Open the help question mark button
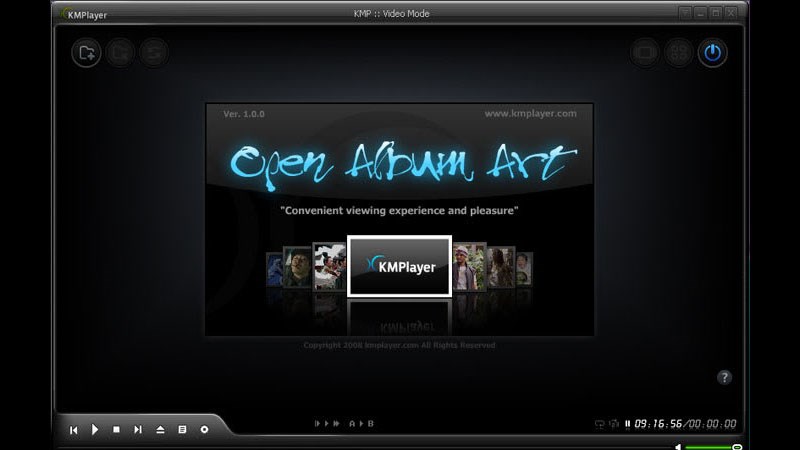Viewport: 800px width, 450px height. click(x=724, y=377)
